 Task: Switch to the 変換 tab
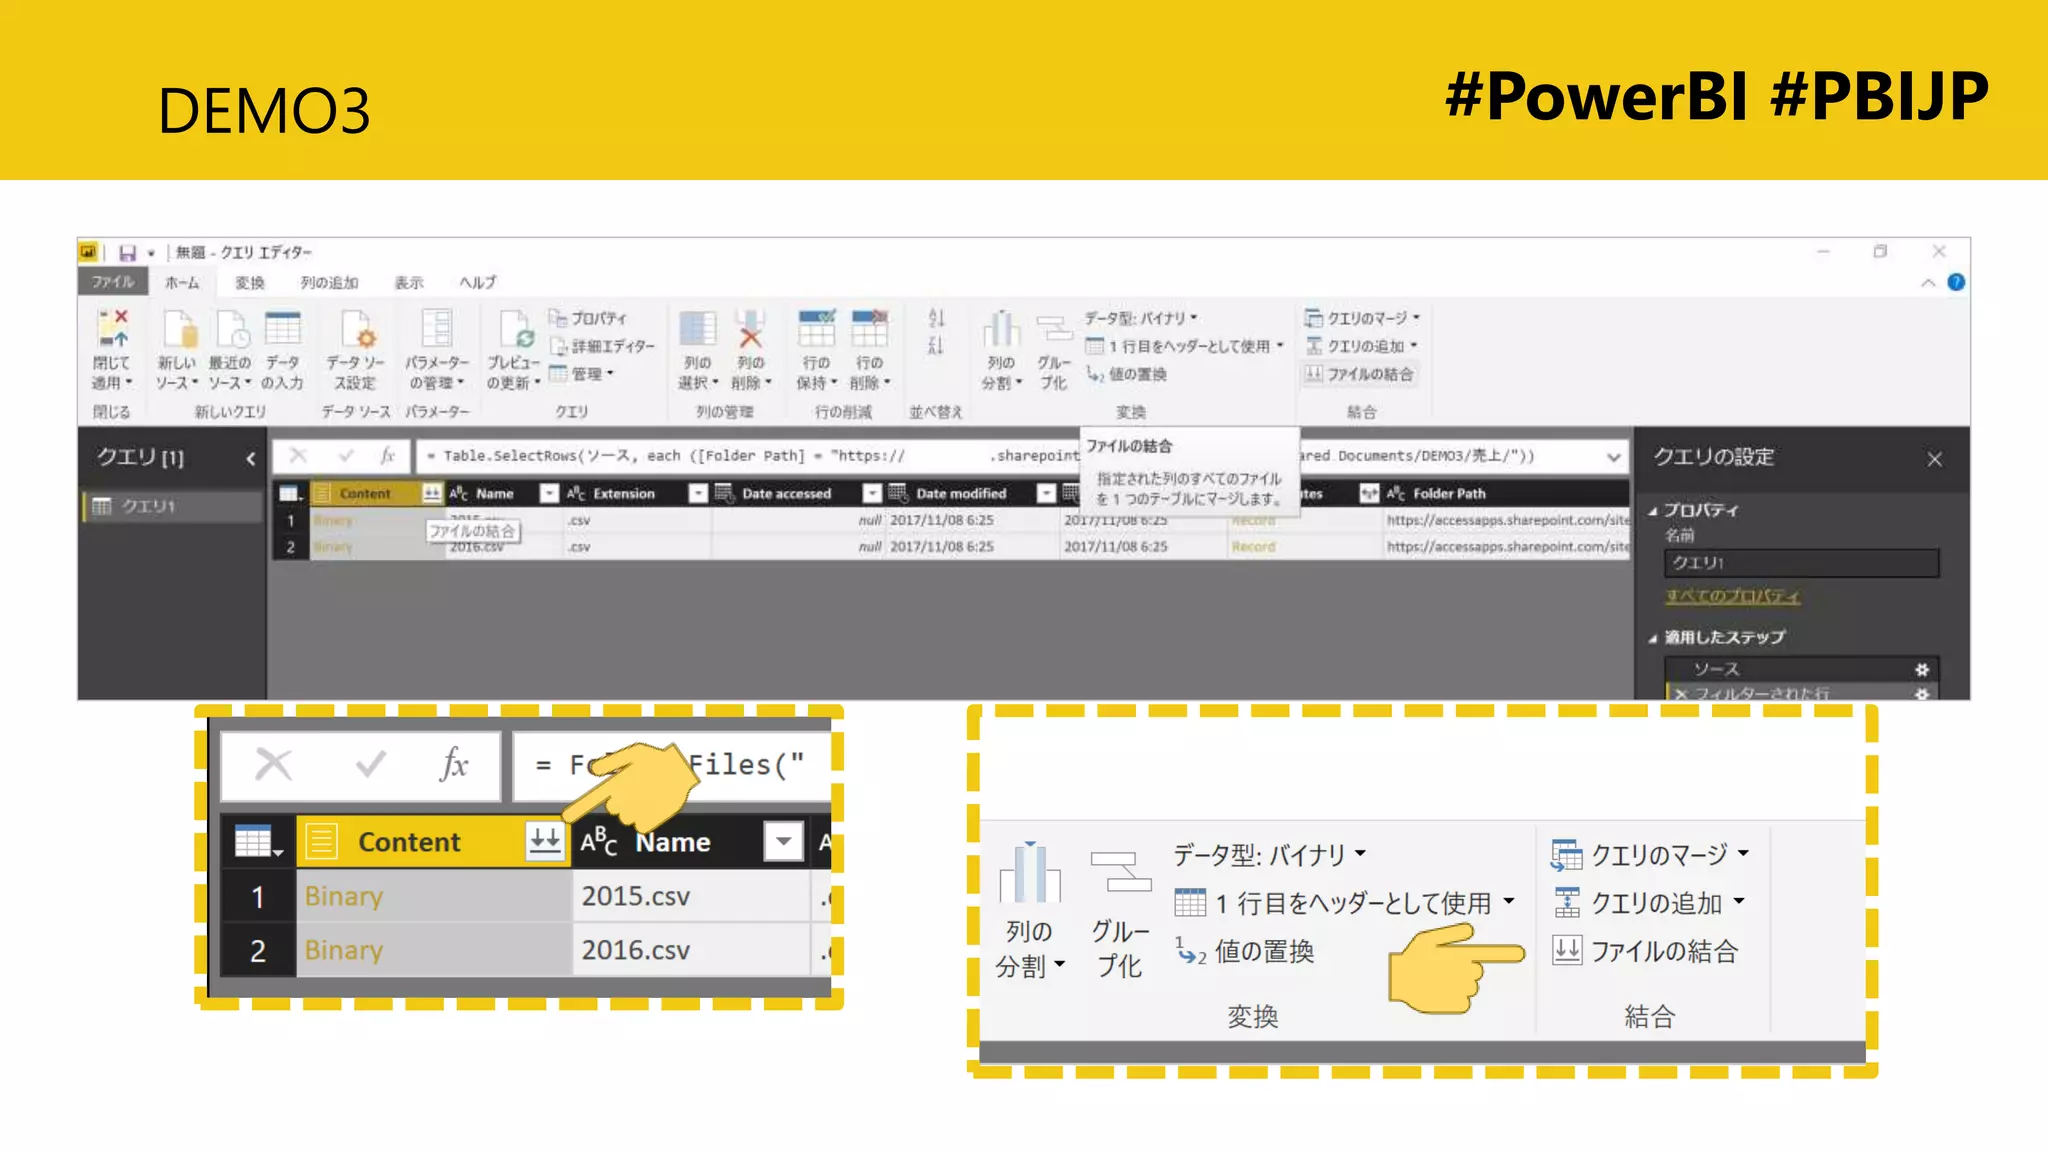(x=250, y=282)
